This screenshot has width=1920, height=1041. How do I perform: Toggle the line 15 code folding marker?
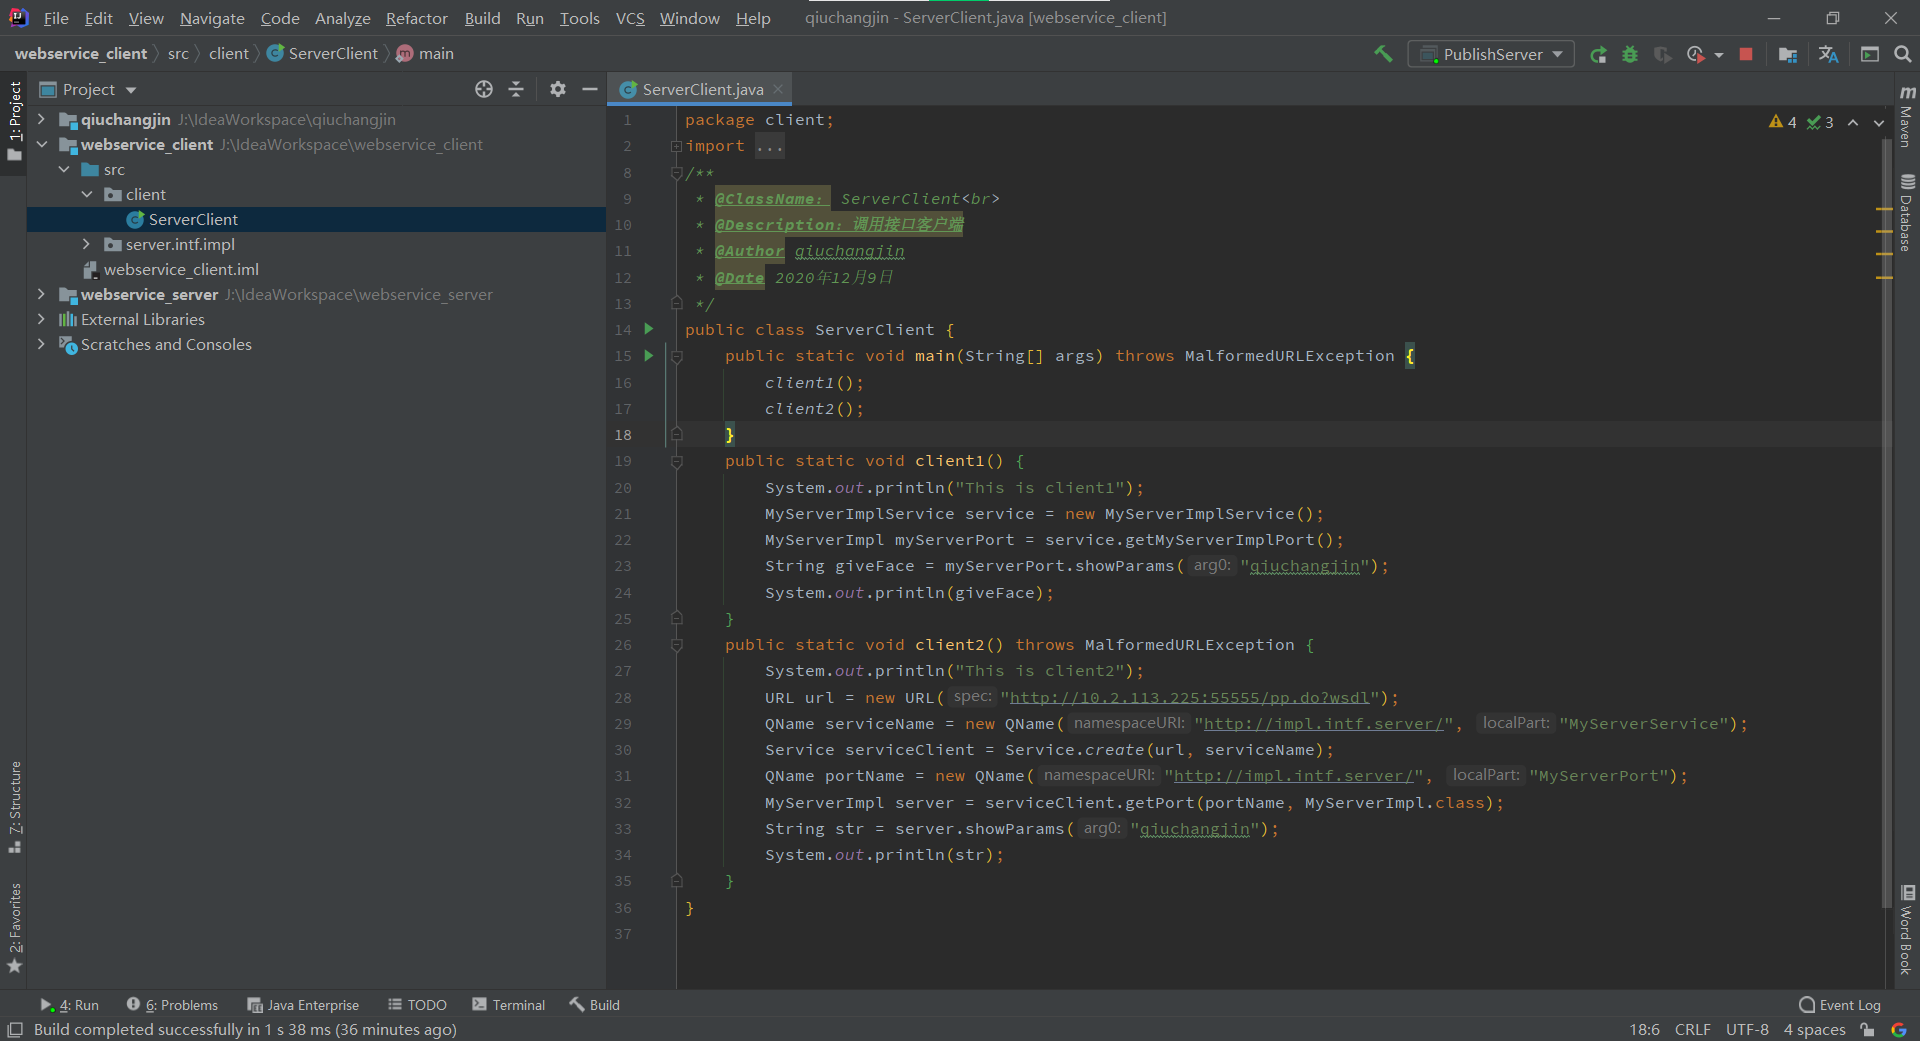(678, 356)
